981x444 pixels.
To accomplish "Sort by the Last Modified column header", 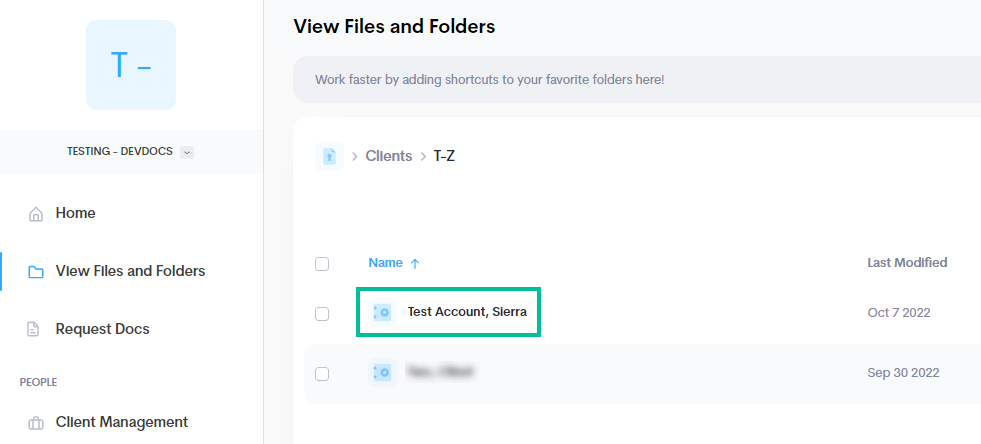I will [907, 263].
